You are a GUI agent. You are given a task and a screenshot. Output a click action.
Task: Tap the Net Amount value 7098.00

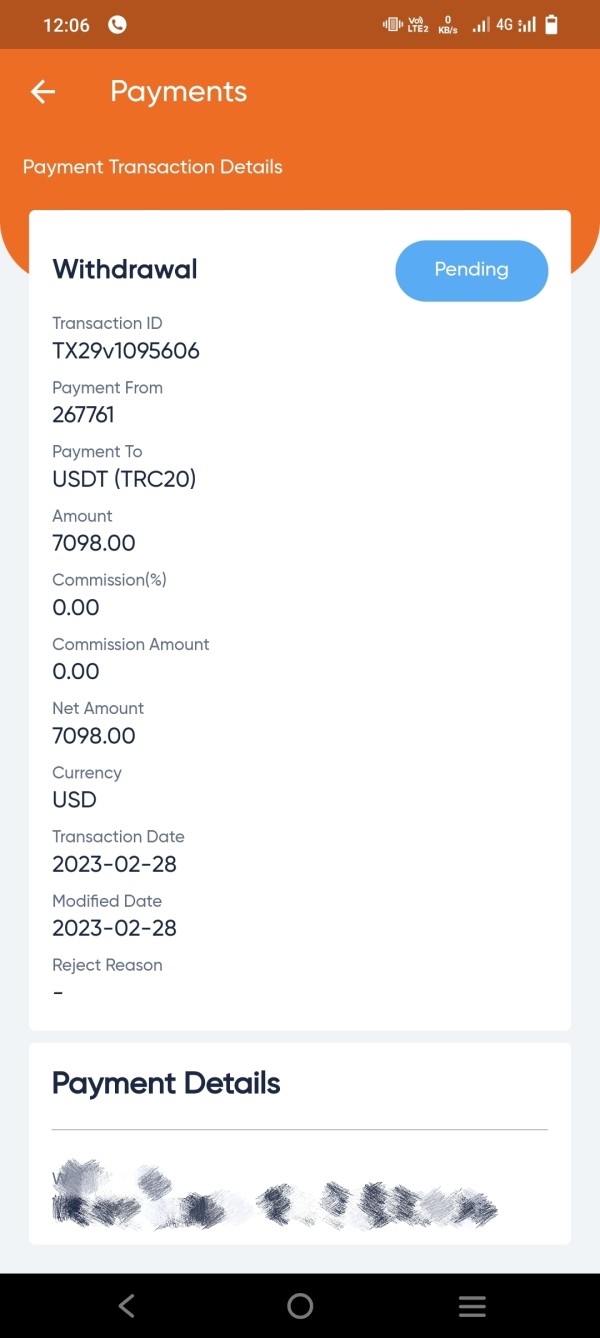pyautogui.click(x=93, y=736)
